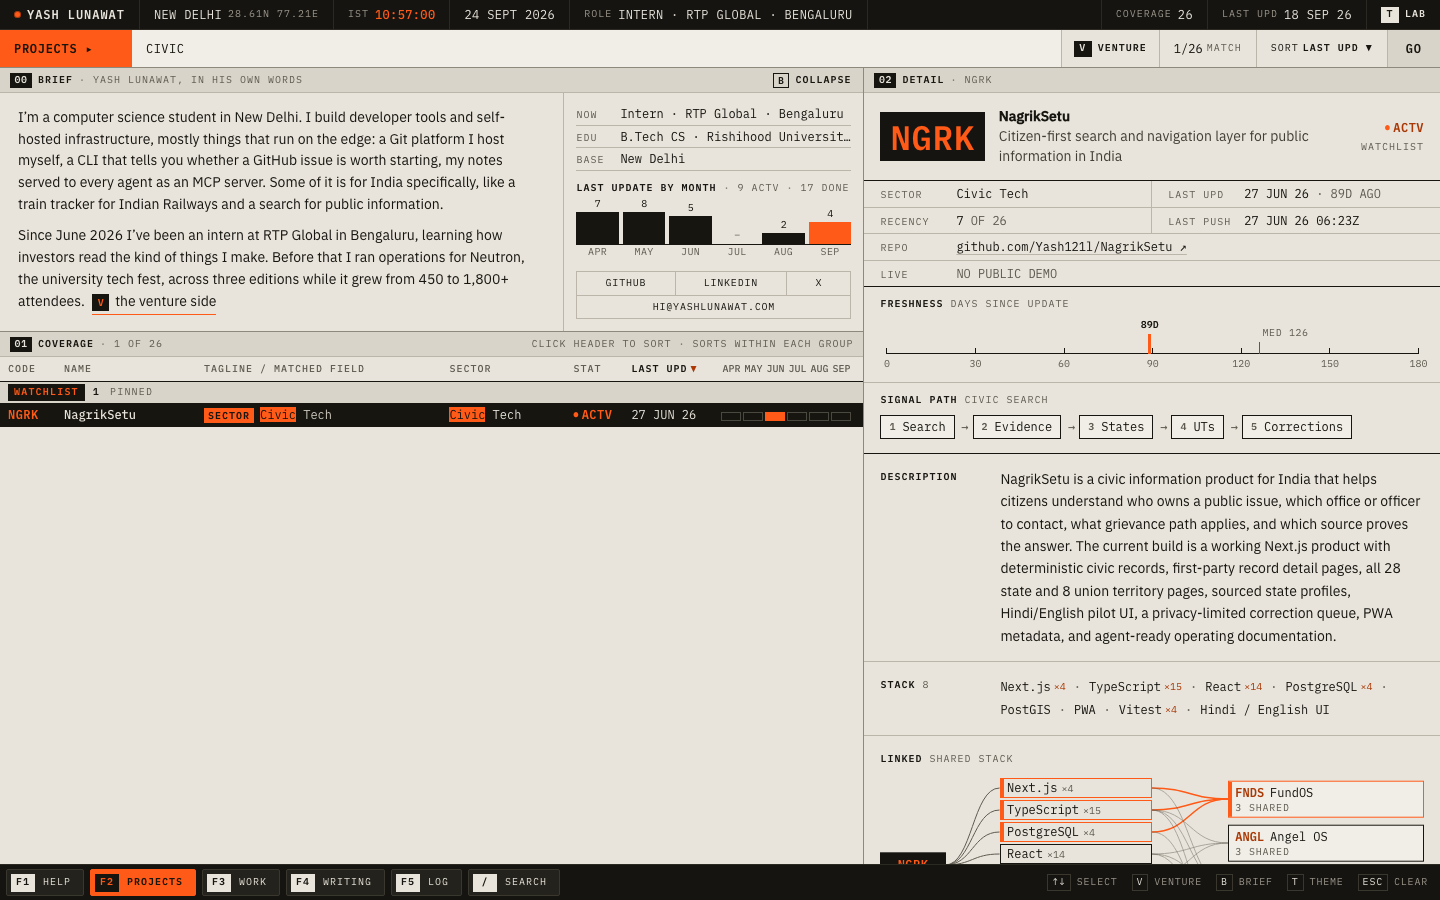
Task: Click the ESC Clear shortcut
Action: click(x=1393, y=882)
